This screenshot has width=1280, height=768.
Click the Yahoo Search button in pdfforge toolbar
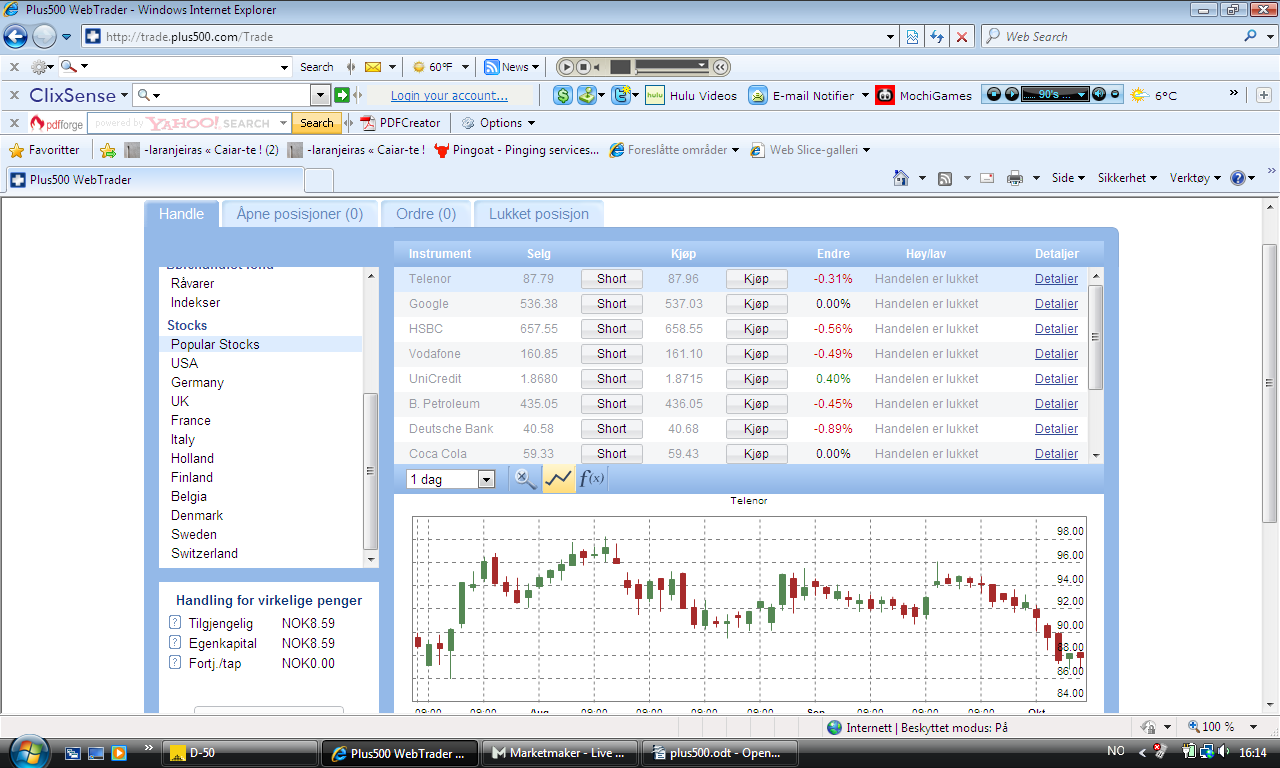tap(317, 123)
